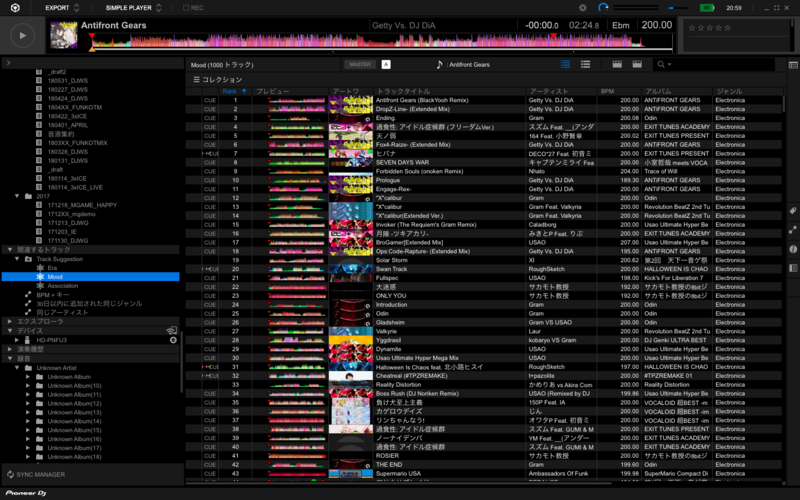Click preview waveform of the Yggdrasil row
This screenshot has width=800, height=500.
click(x=296, y=340)
